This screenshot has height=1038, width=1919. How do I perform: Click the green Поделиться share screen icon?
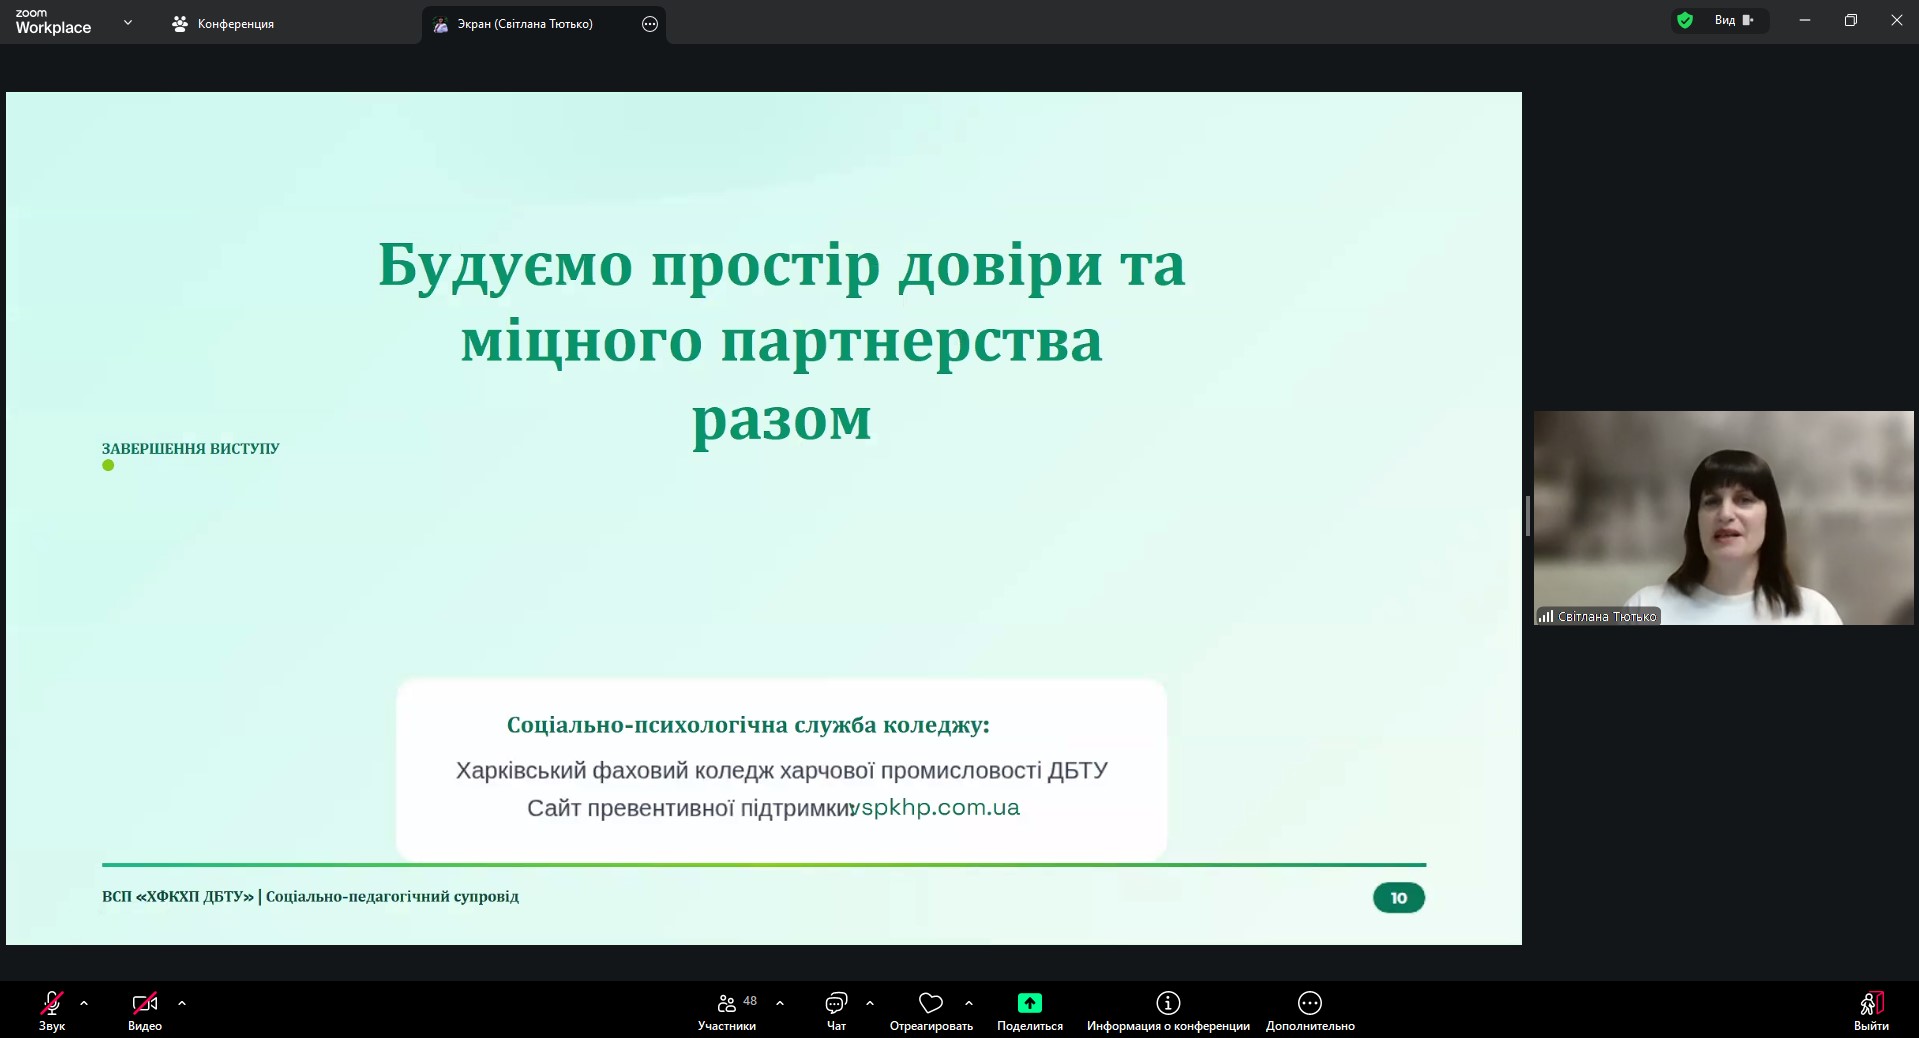tap(1030, 1003)
